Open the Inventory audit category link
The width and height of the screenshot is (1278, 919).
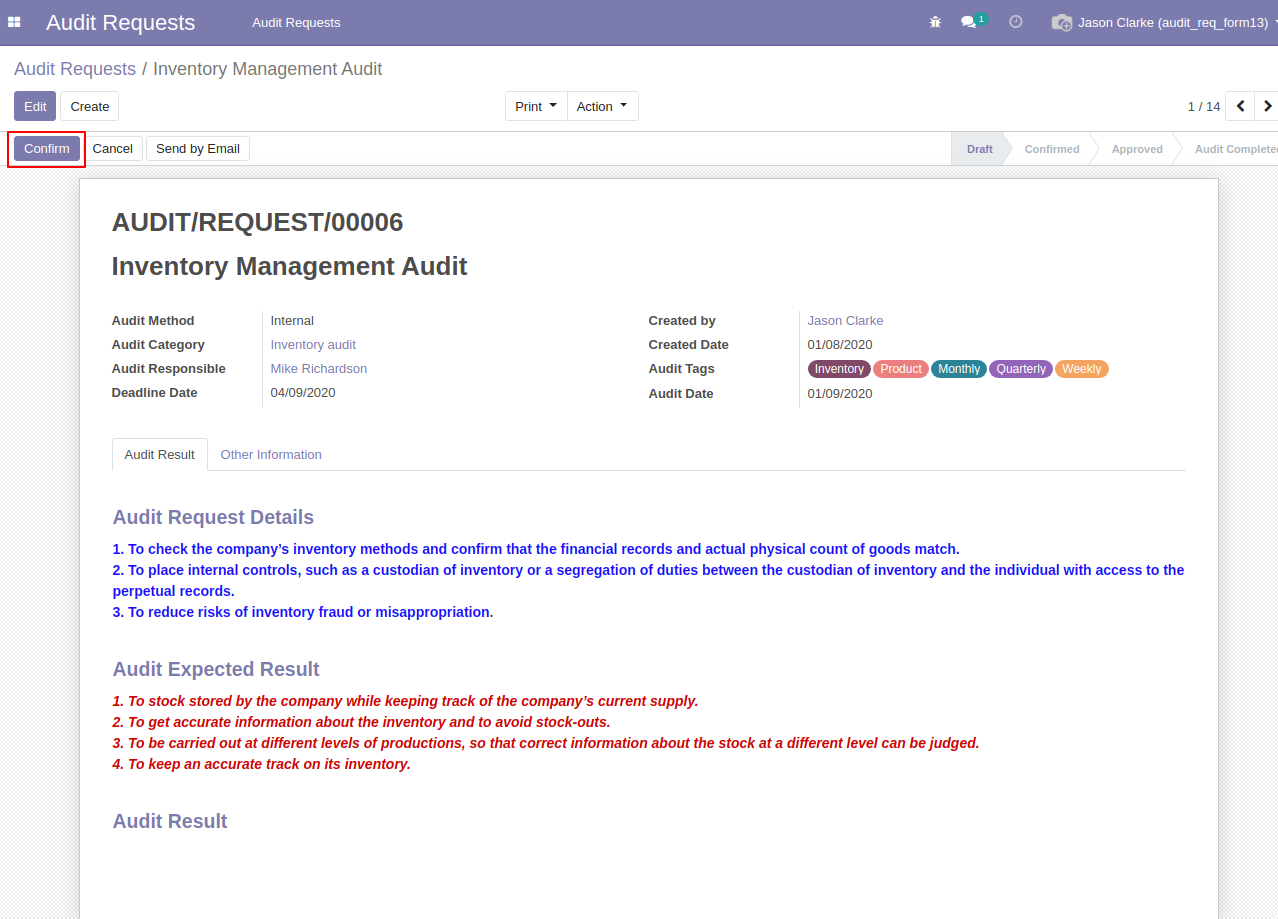coord(313,344)
